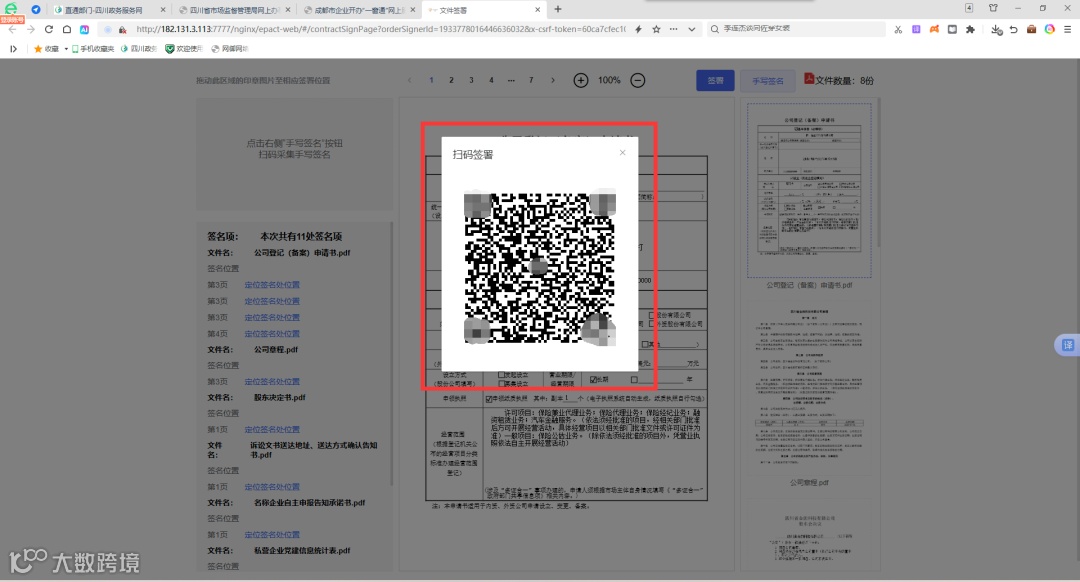
Task: Reload the page with the refresh icon
Action: (49, 30)
